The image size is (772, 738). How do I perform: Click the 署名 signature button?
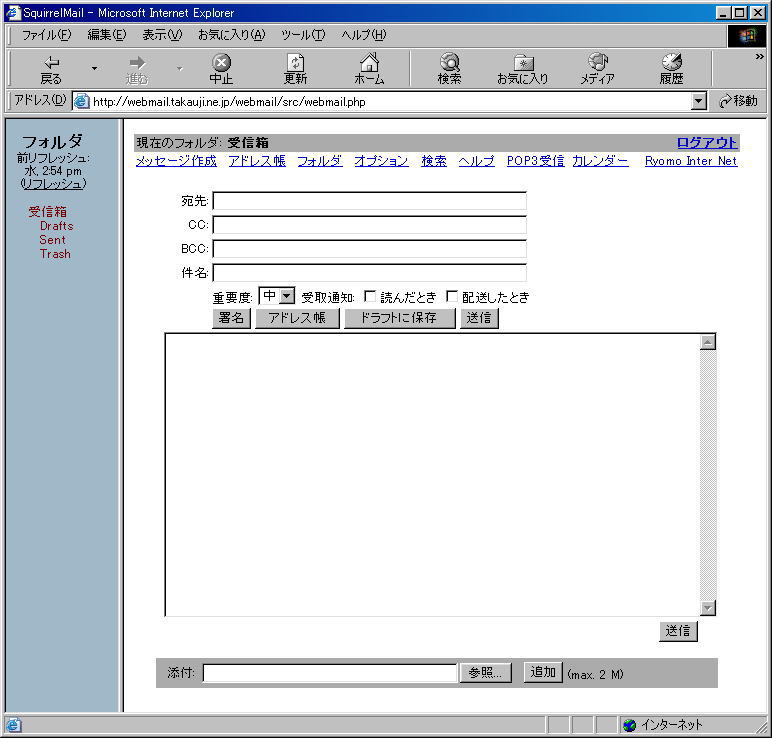[x=231, y=318]
